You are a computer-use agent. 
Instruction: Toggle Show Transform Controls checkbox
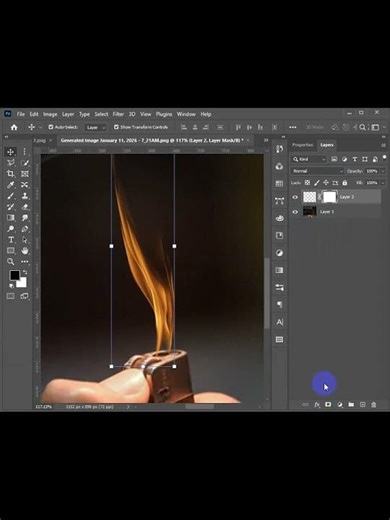[116, 127]
